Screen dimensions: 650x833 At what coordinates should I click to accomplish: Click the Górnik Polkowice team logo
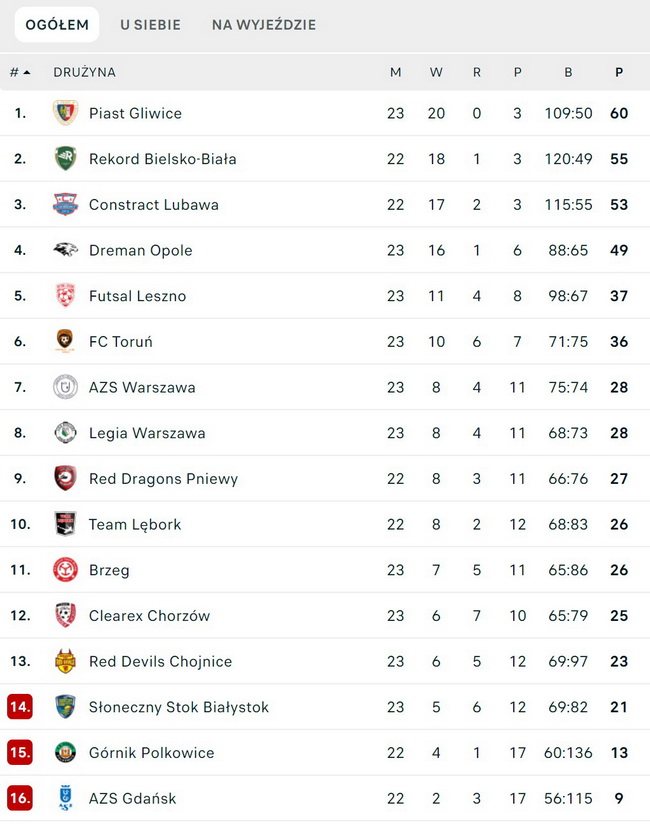(65, 753)
